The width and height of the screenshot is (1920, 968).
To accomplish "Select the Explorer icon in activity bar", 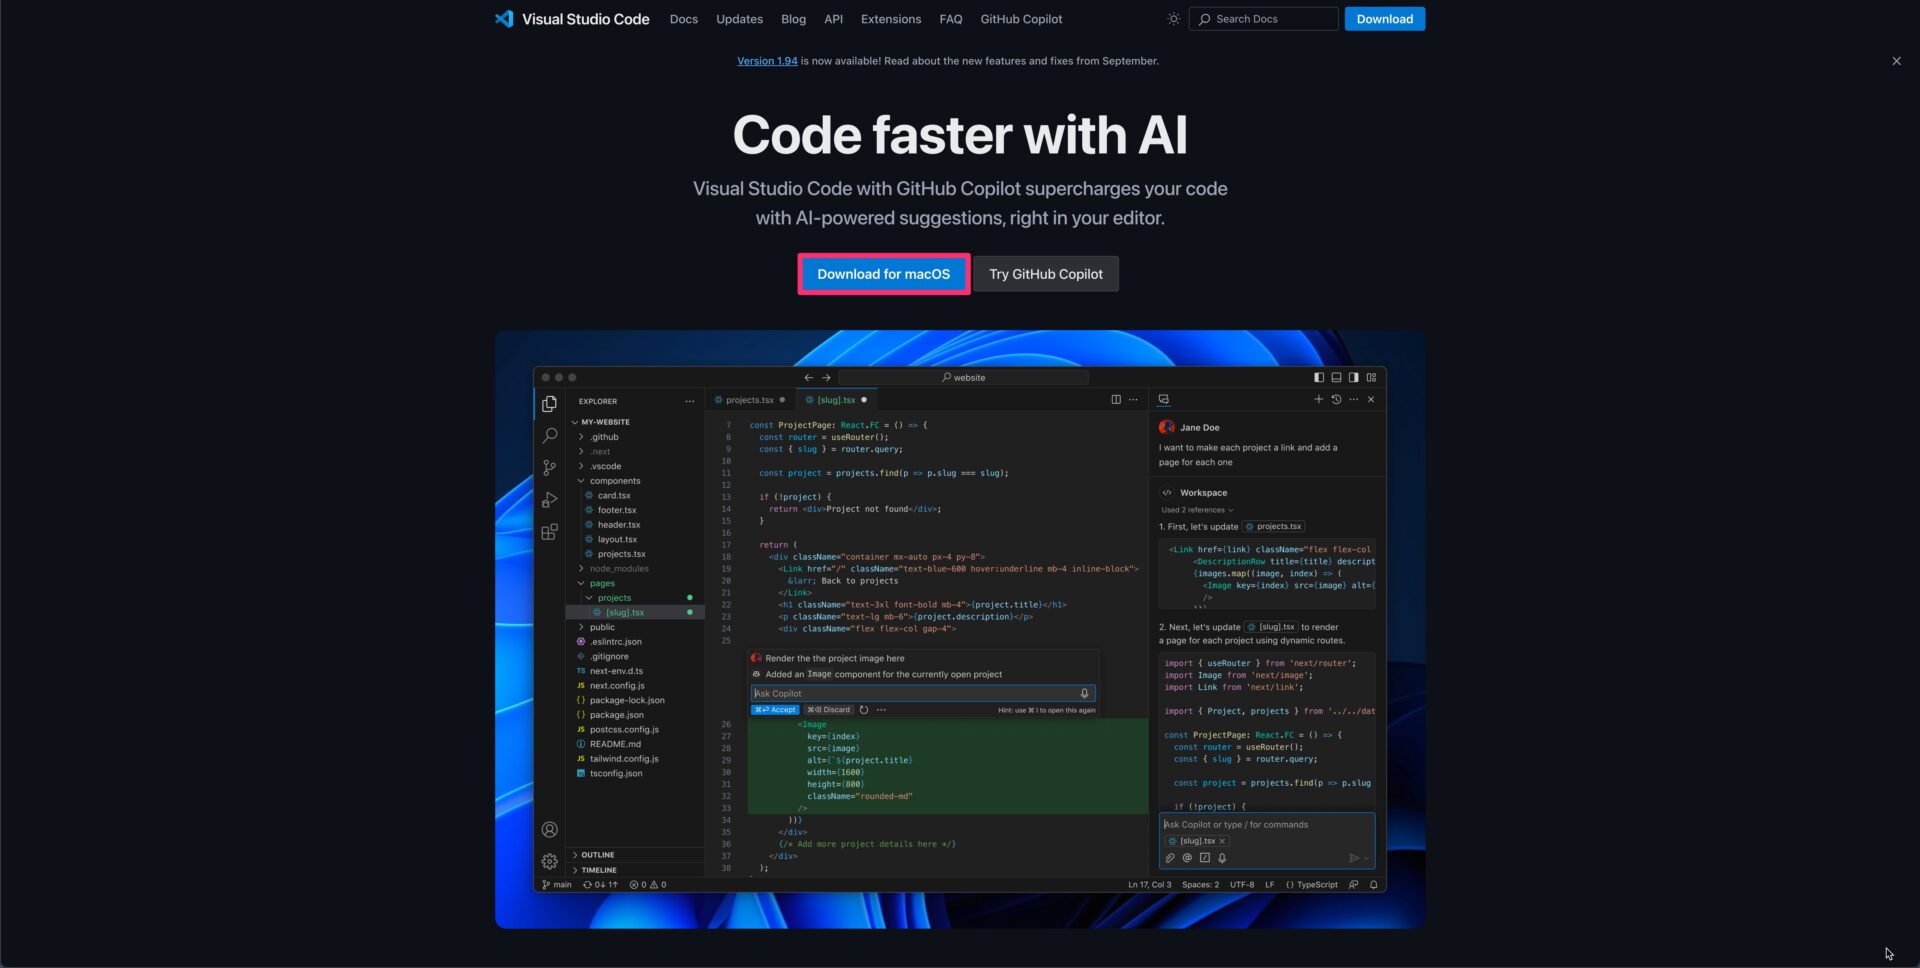I will pos(549,402).
